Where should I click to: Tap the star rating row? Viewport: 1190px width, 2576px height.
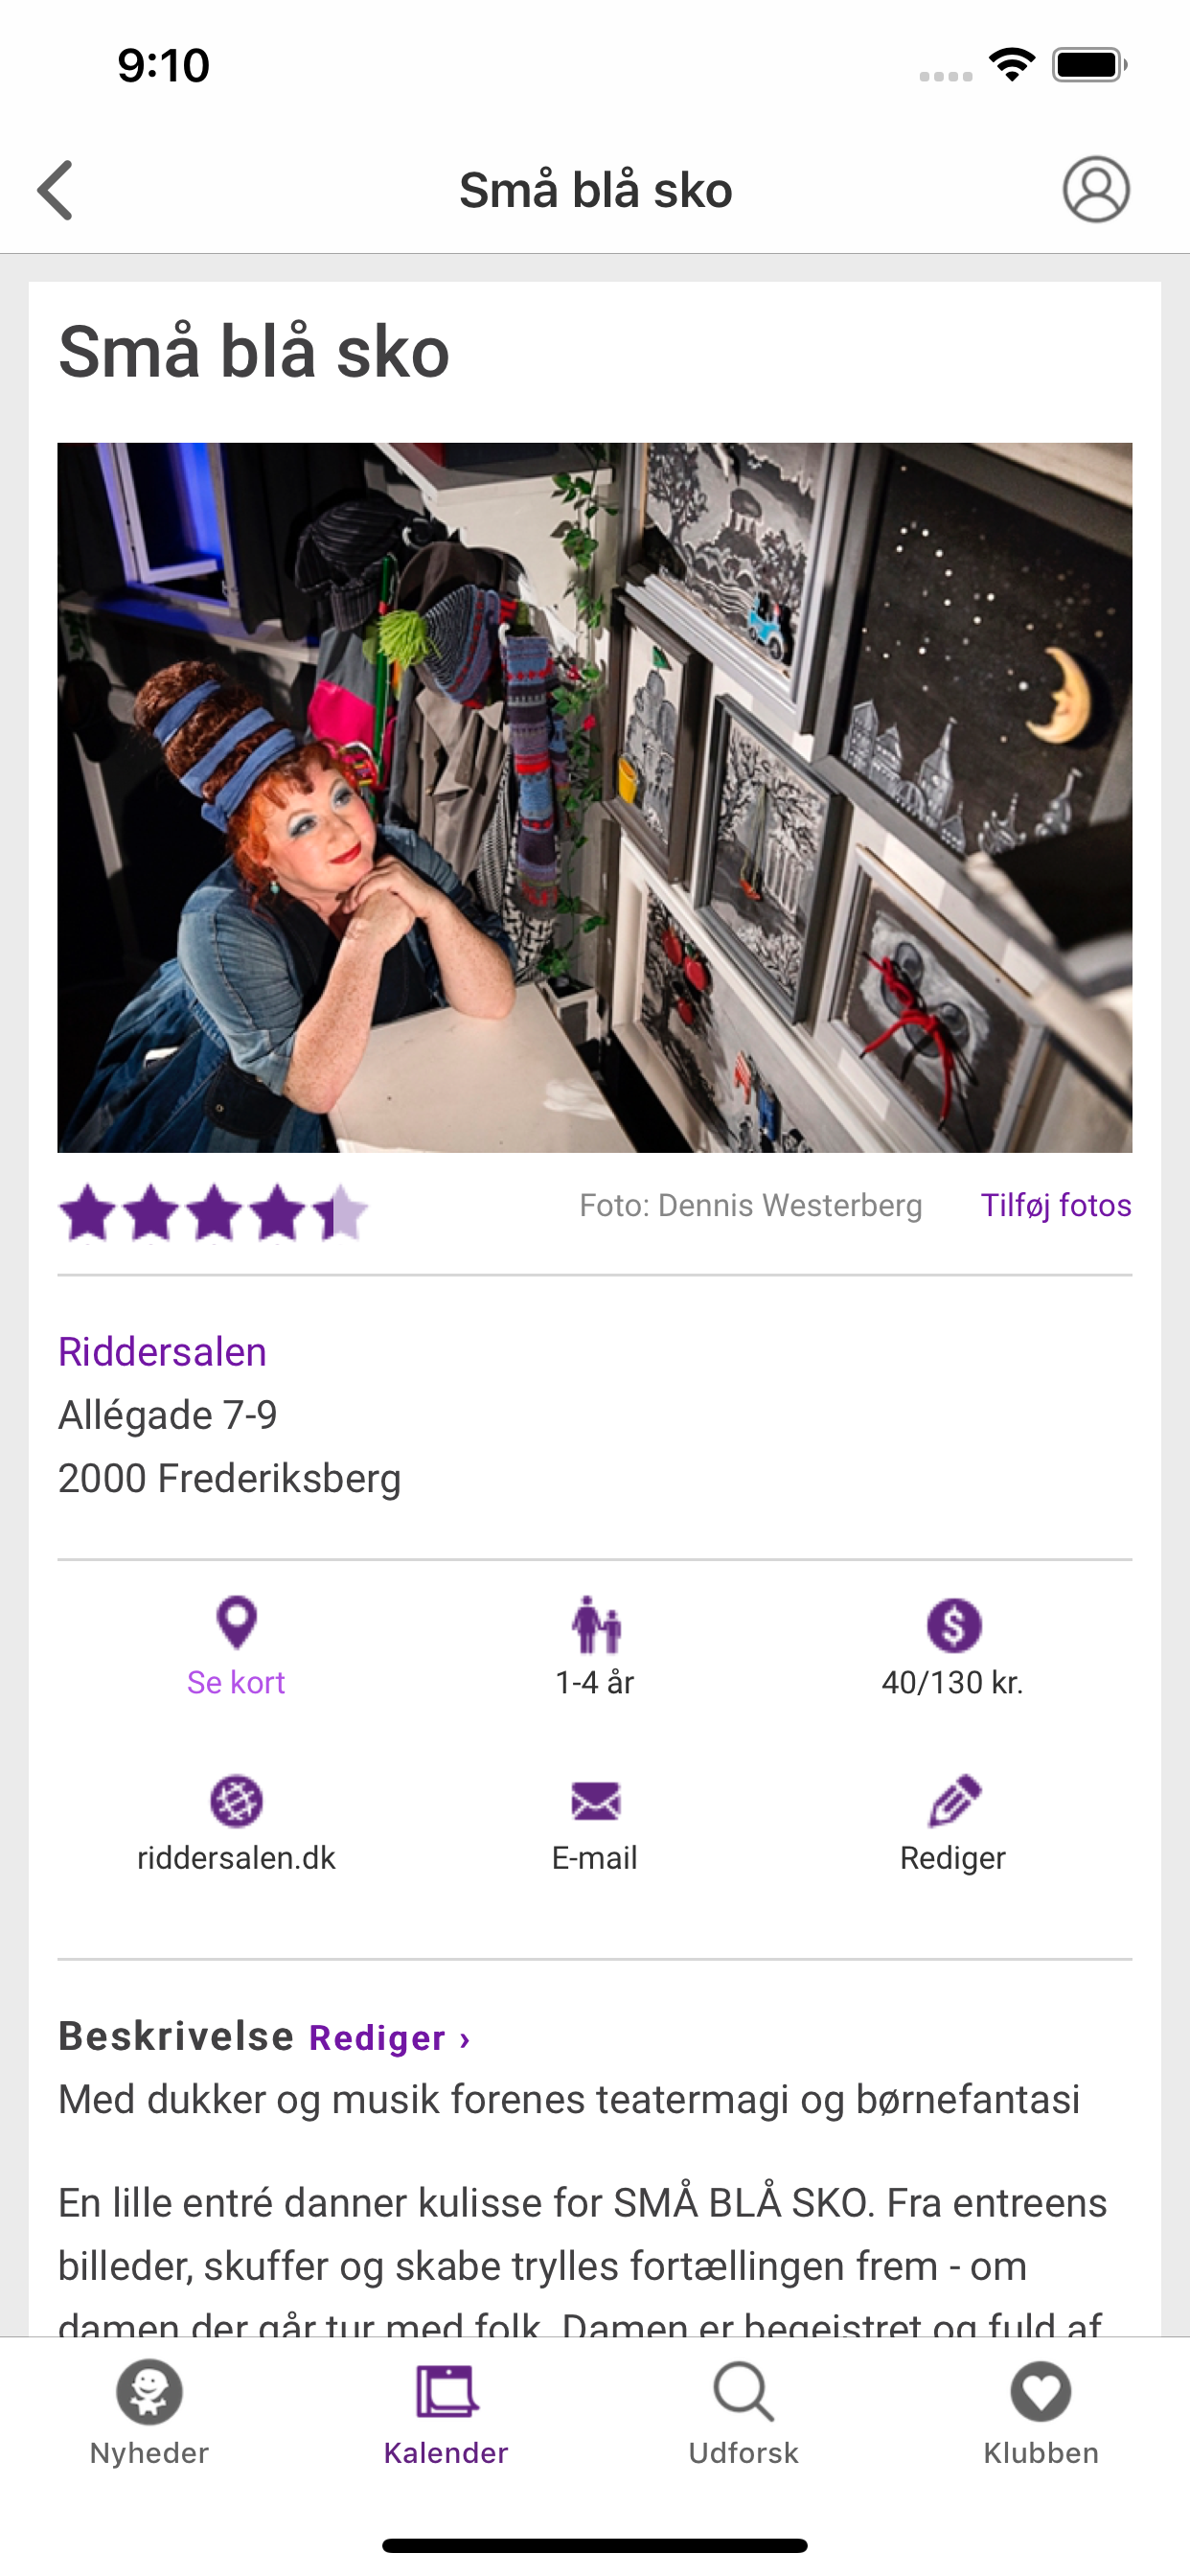coord(213,1212)
